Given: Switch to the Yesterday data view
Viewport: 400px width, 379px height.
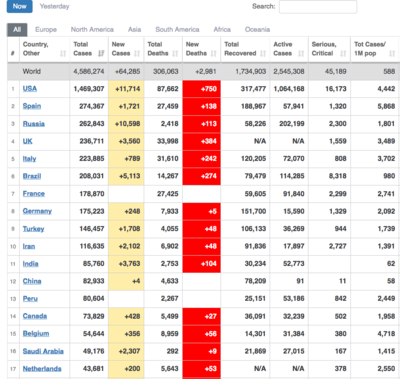Looking at the screenshot, I should 54,6.
